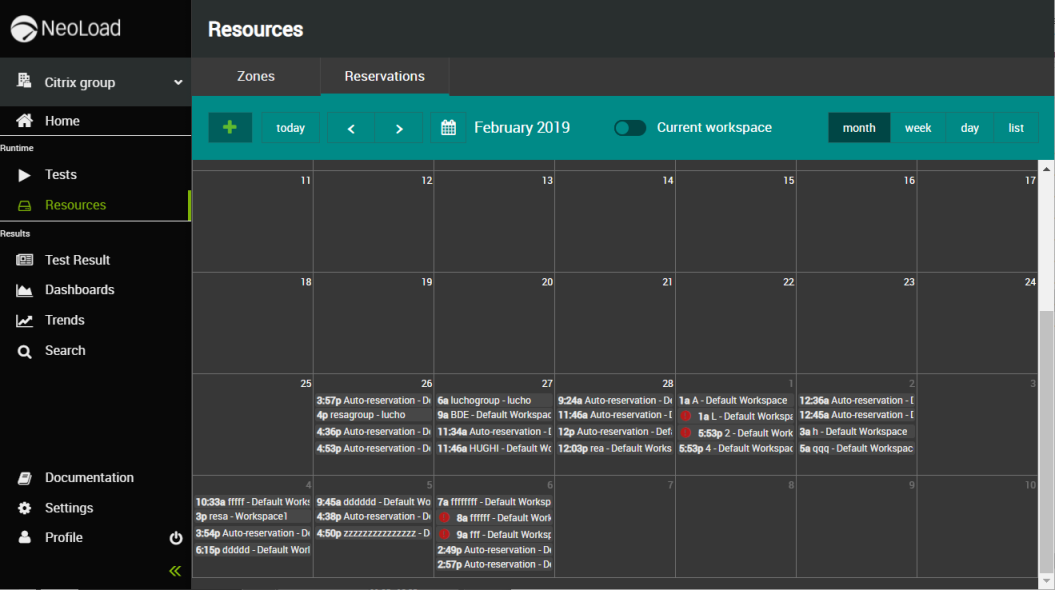Open the Documentation link
The width and height of the screenshot is (1055, 590).
click(x=89, y=478)
